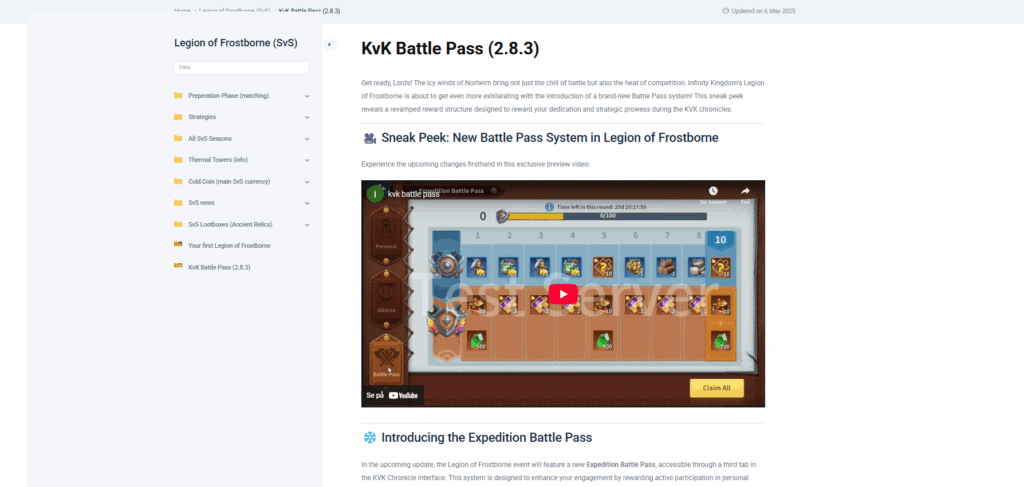Click the article icon beside Your first Legion of Frostborne

tap(178, 244)
